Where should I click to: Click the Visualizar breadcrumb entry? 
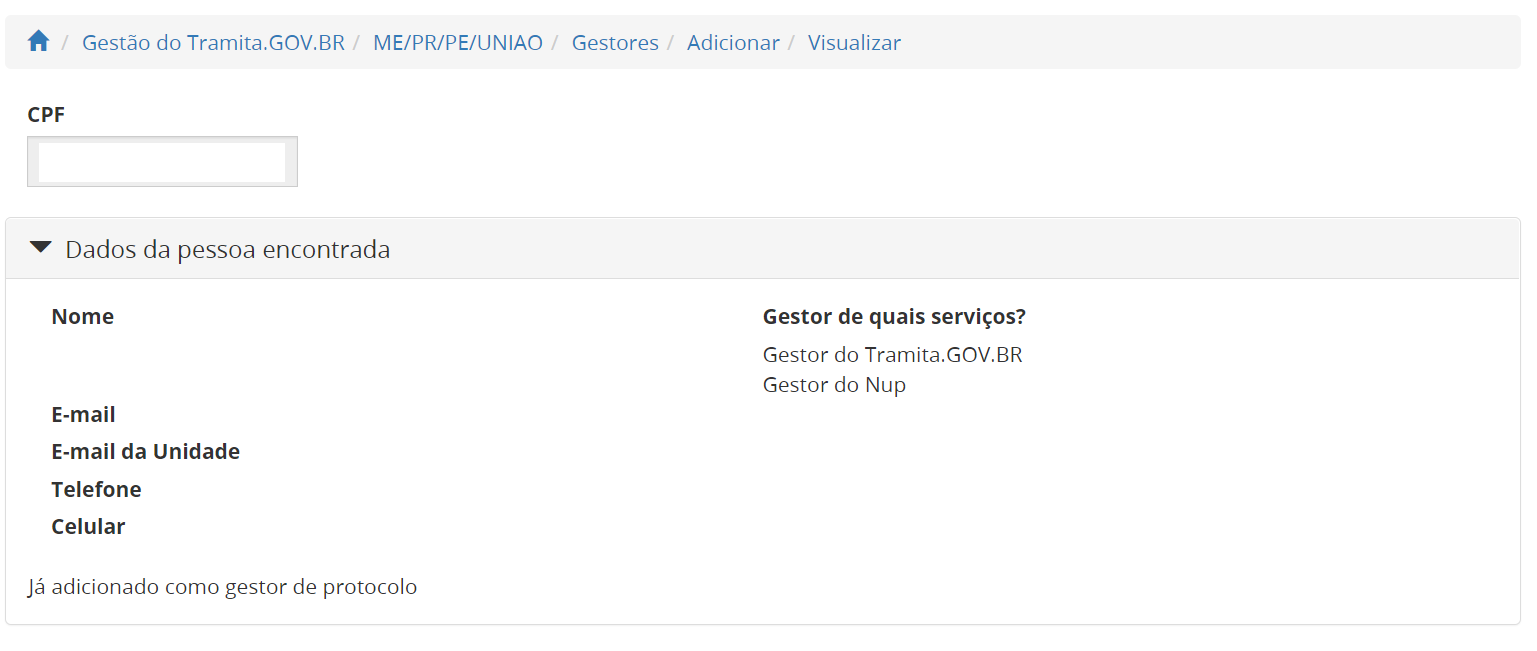[854, 43]
